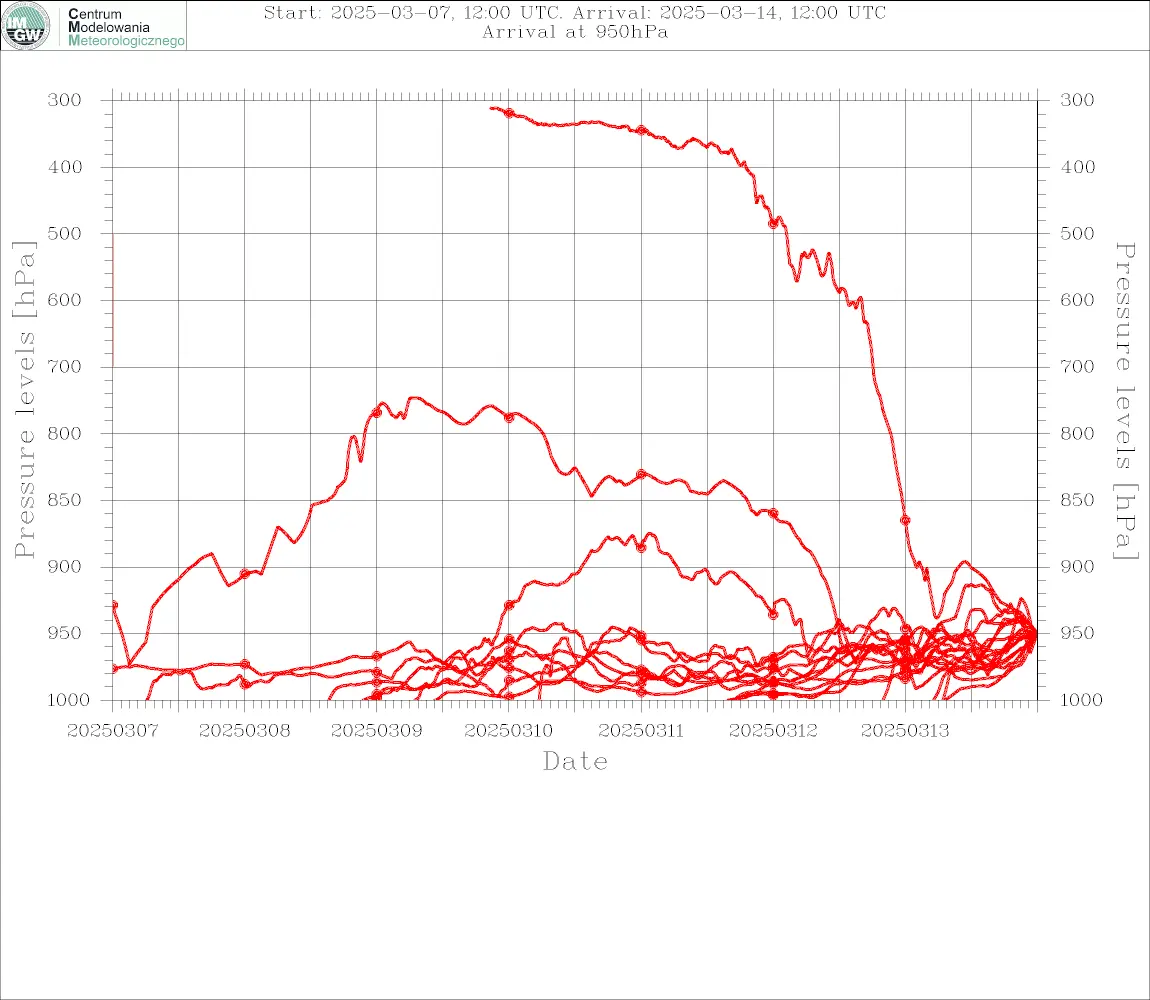Click the trajectory marker near 935 hPa on 20250312
Image resolution: width=1150 pixels, height=1000 pixels.
click(773, 615)
